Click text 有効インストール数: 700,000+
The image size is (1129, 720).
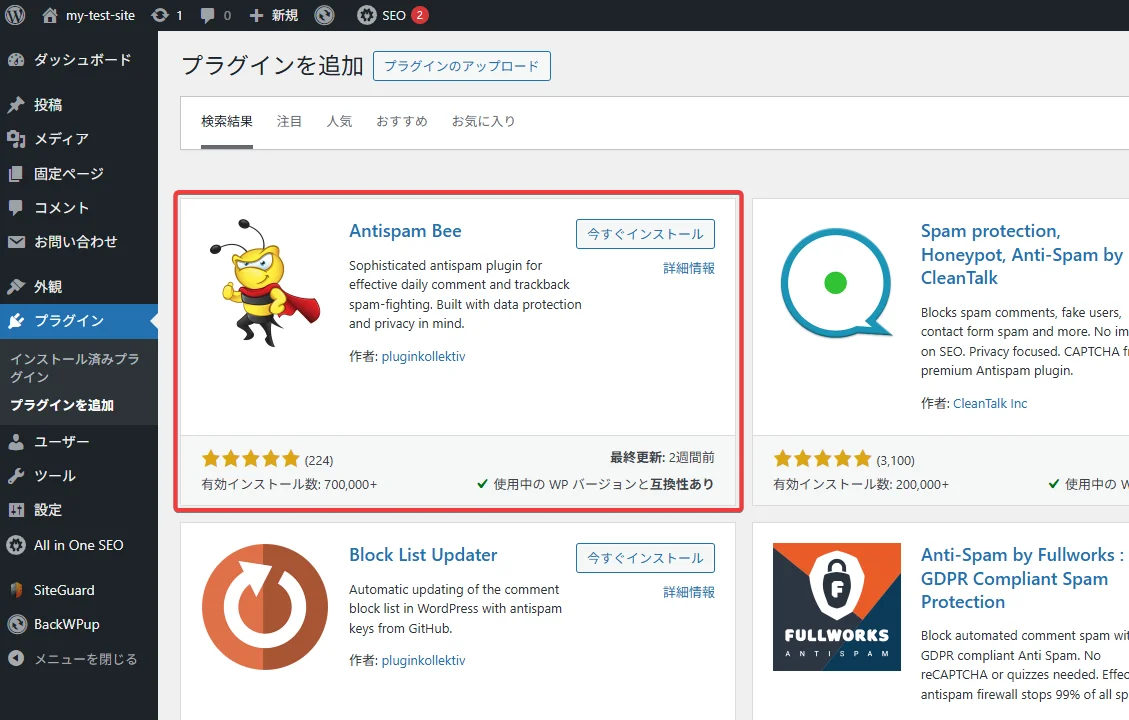(x=289, y=485)
